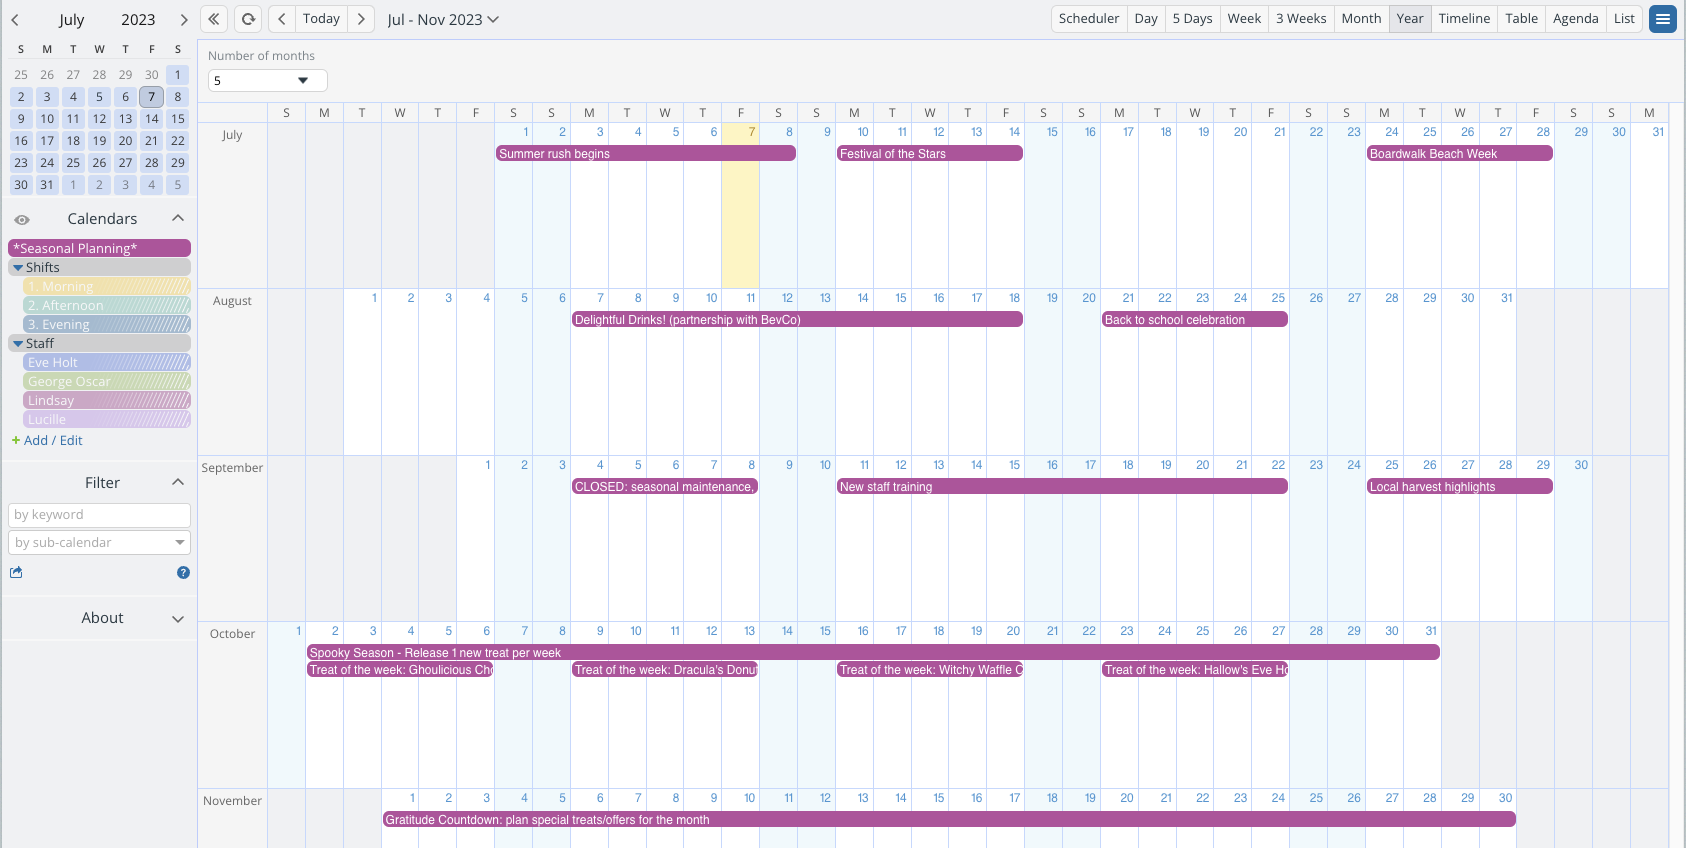This screenshot has width=1686, height=848.
Task: Toggle the Eve Holt staff calendar
Action: coord(107,363)
